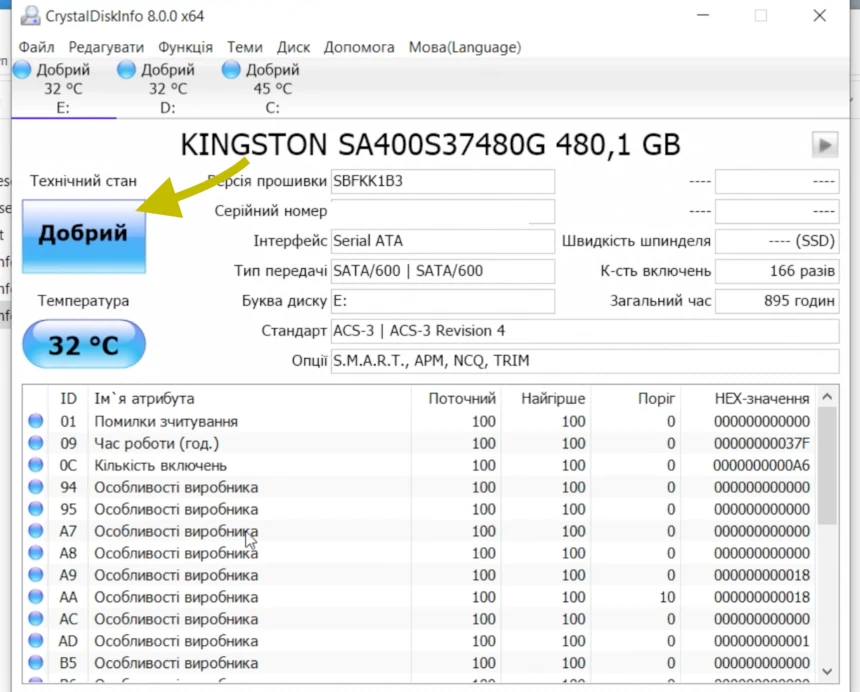
Task: Click the 32 °C temperature button
Action: (84, 344)
